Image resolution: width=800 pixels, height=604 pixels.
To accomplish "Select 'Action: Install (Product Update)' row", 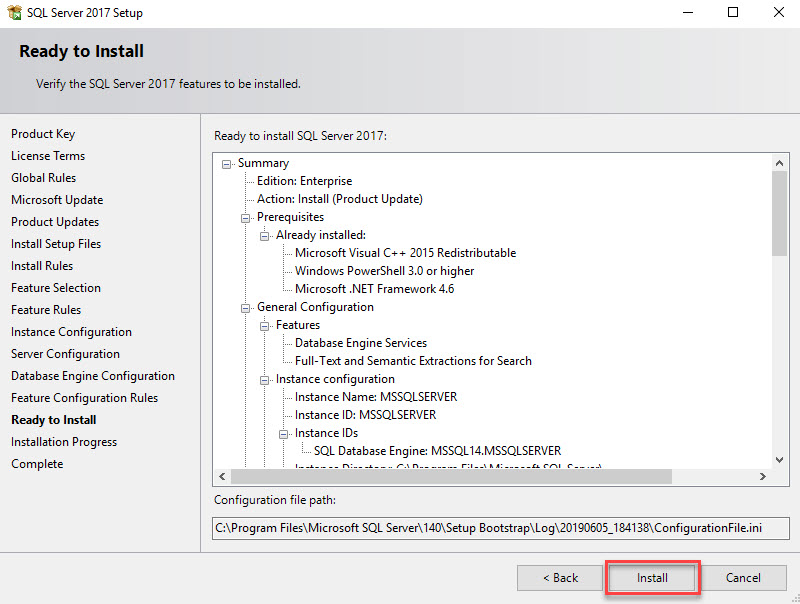I will click(340, 199).
